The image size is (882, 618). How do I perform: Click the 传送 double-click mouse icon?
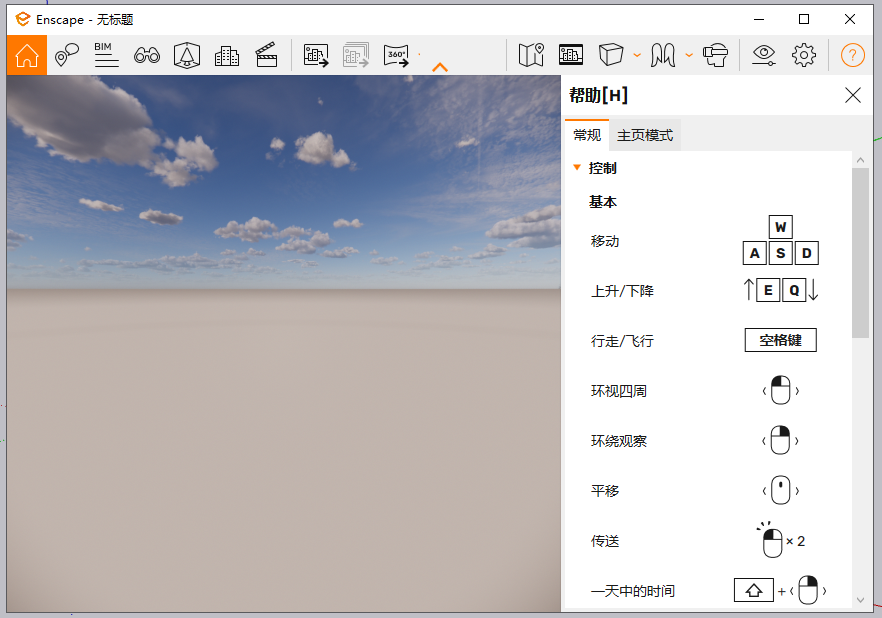(772, 540)
